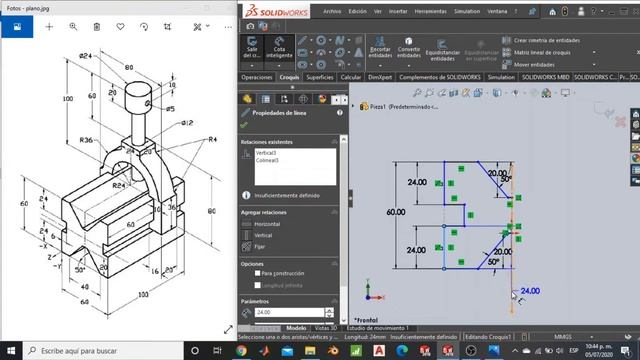Expand Salir del croquis dropdown arrow
The image size is (640, 360).
[x=252, y=66]
